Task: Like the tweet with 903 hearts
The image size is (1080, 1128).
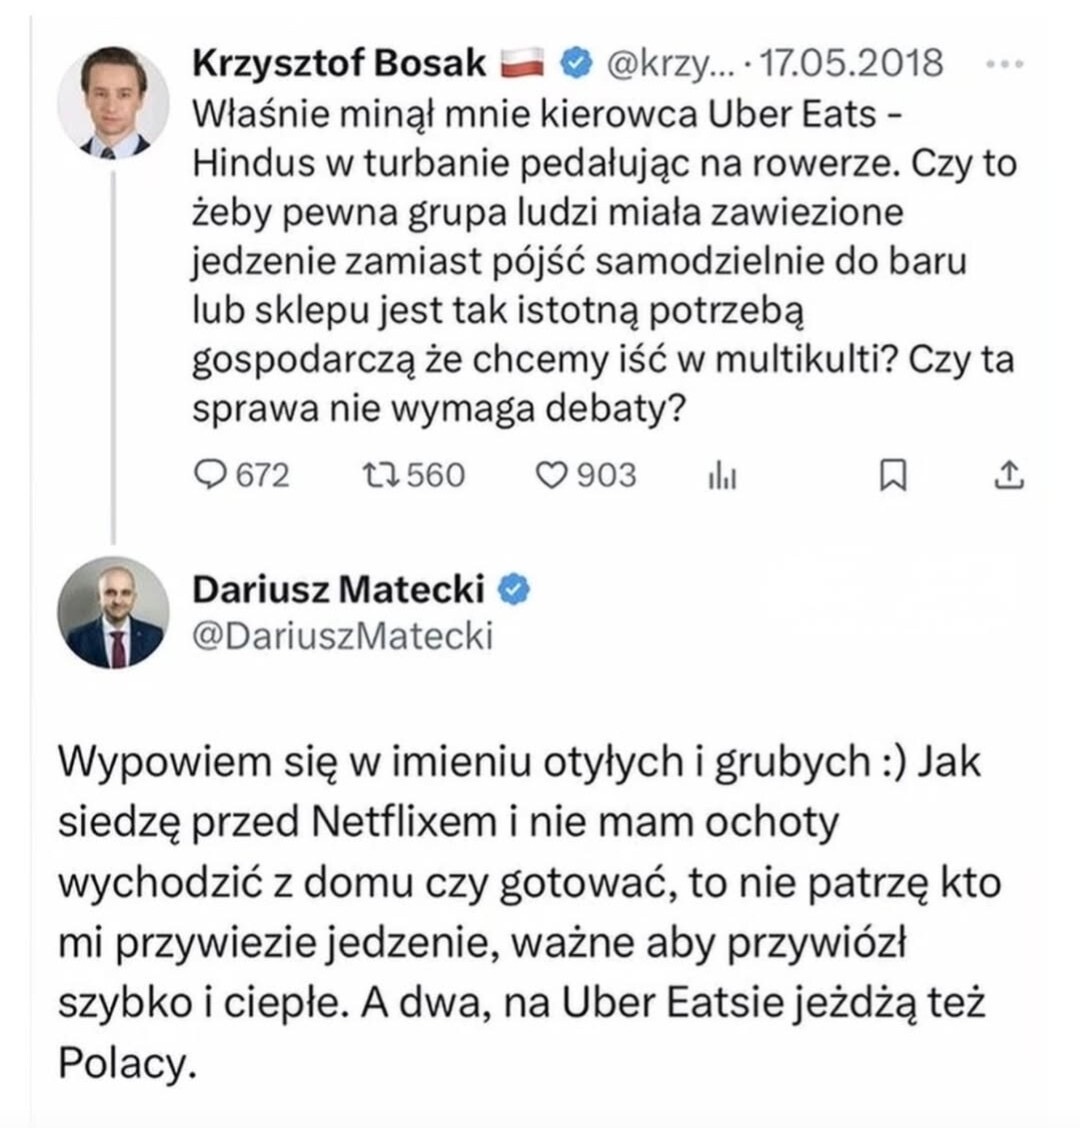Action: pos(552,475)
